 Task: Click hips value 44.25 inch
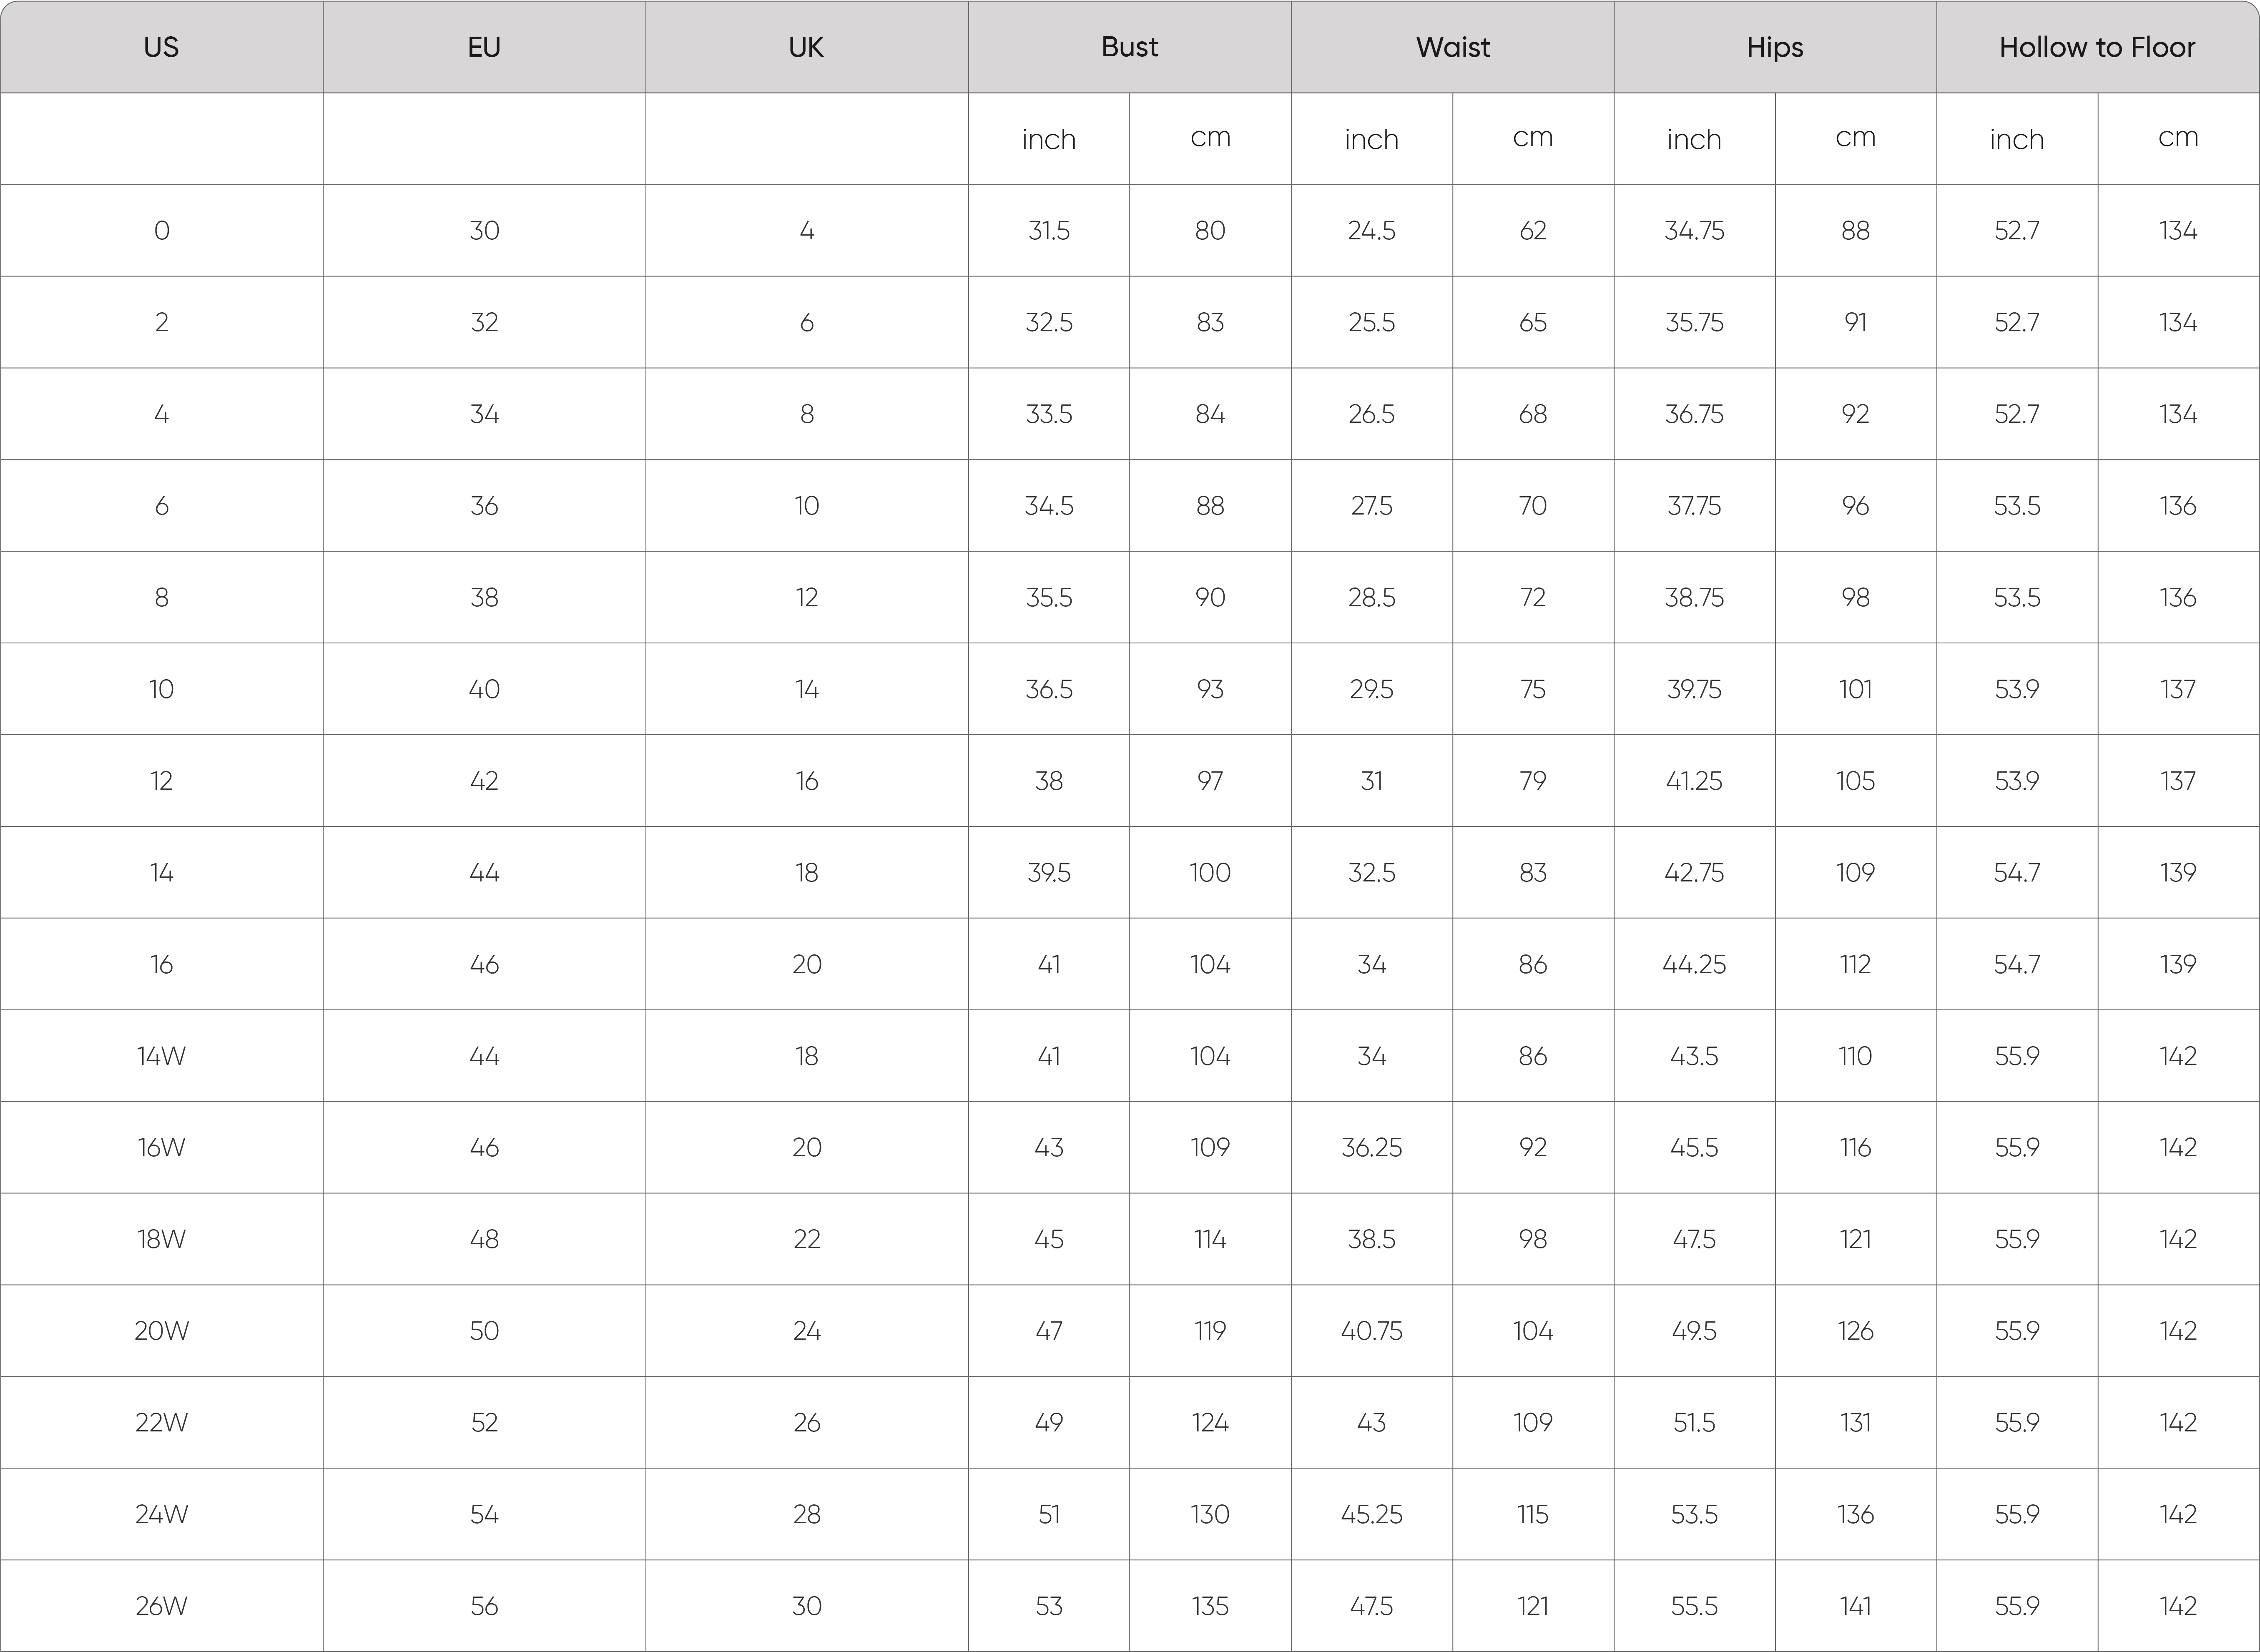pyautogui.click(x=1694, y=964)
